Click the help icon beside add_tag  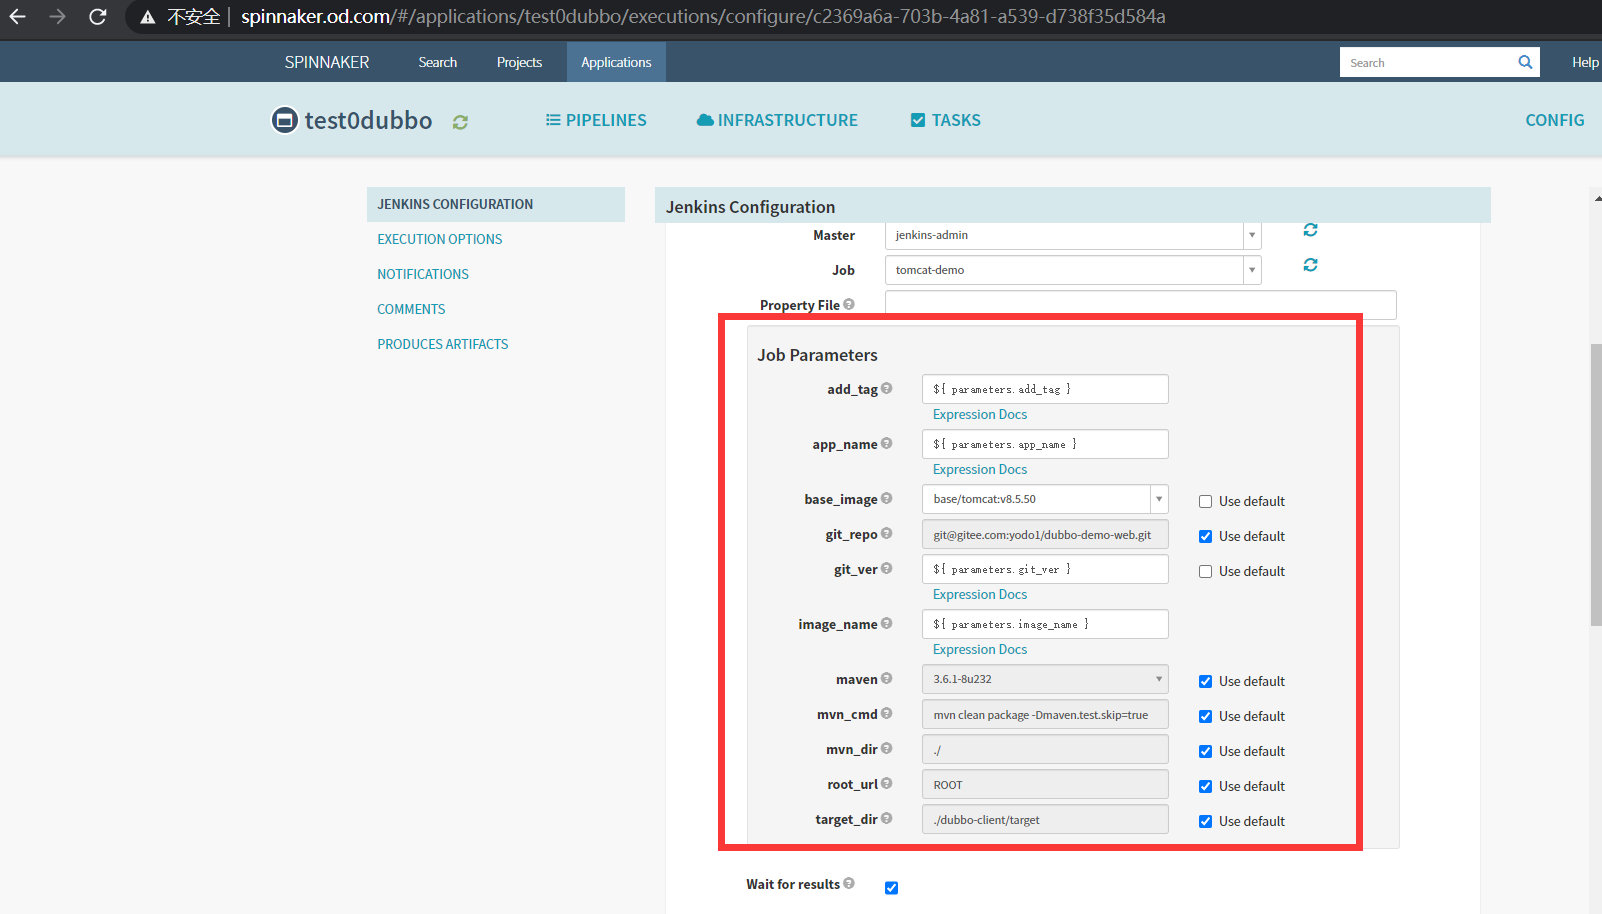pyautogui.click(x=886, y=388)
